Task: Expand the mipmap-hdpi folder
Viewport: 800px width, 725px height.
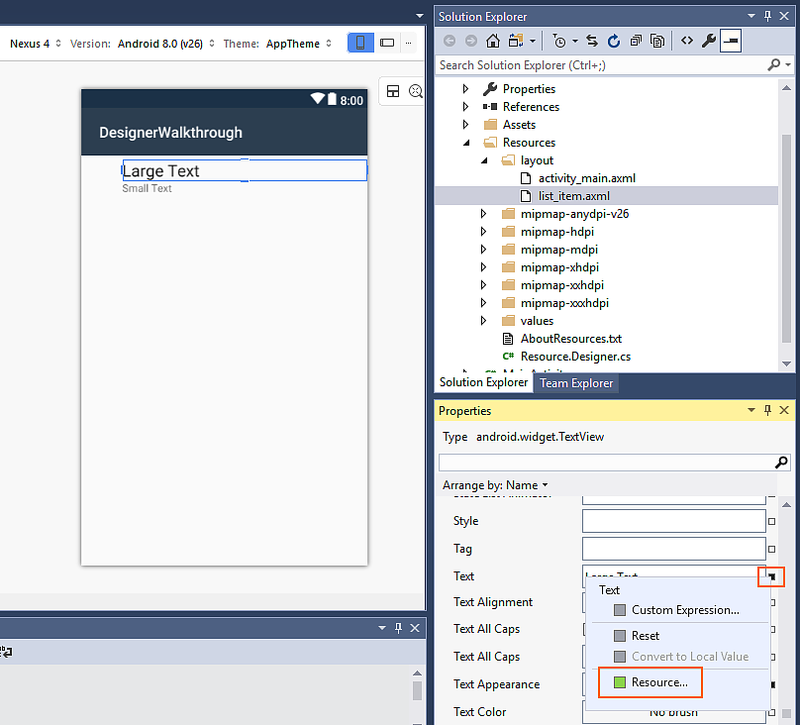Action: pos(484,231)
